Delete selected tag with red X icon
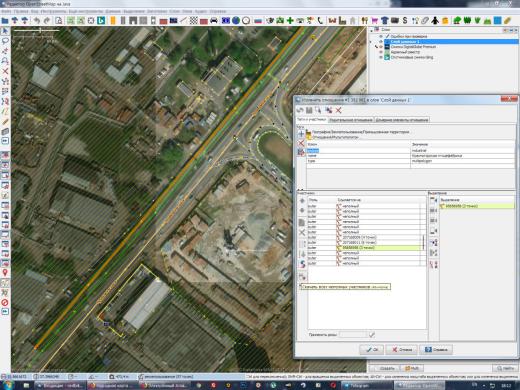 (301, 143)
